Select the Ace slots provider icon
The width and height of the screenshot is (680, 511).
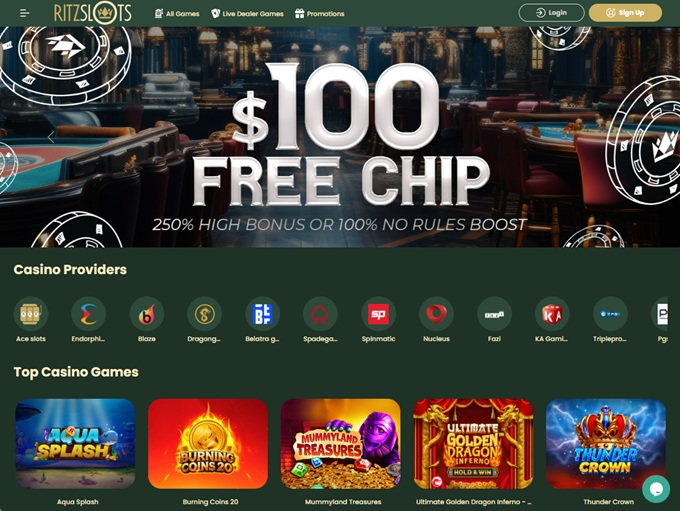[31, 314]
